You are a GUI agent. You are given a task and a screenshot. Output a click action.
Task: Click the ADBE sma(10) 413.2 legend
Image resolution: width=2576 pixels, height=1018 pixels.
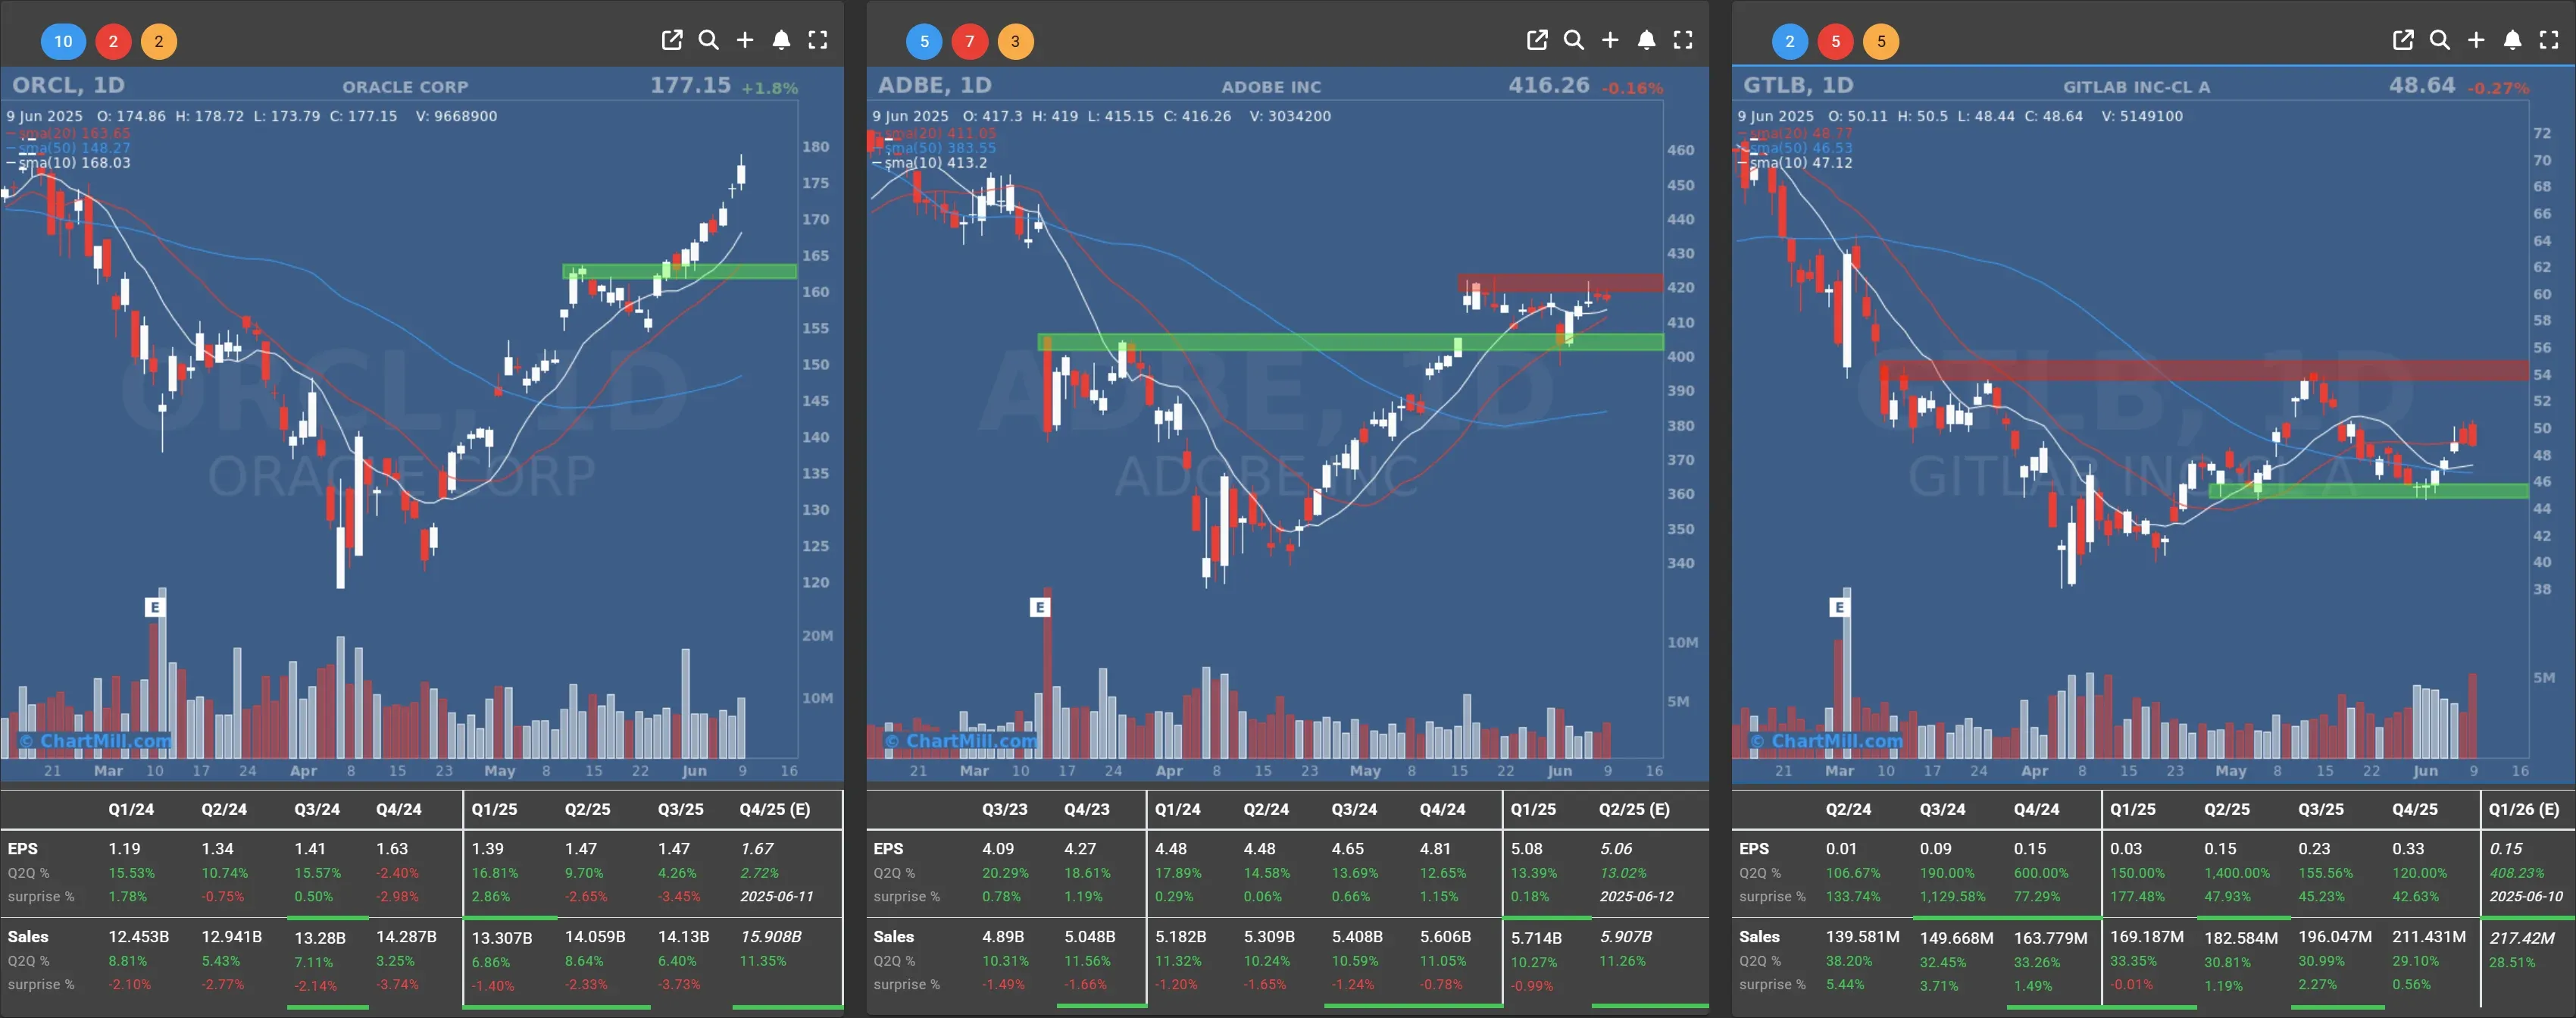[x=930, y=162]
